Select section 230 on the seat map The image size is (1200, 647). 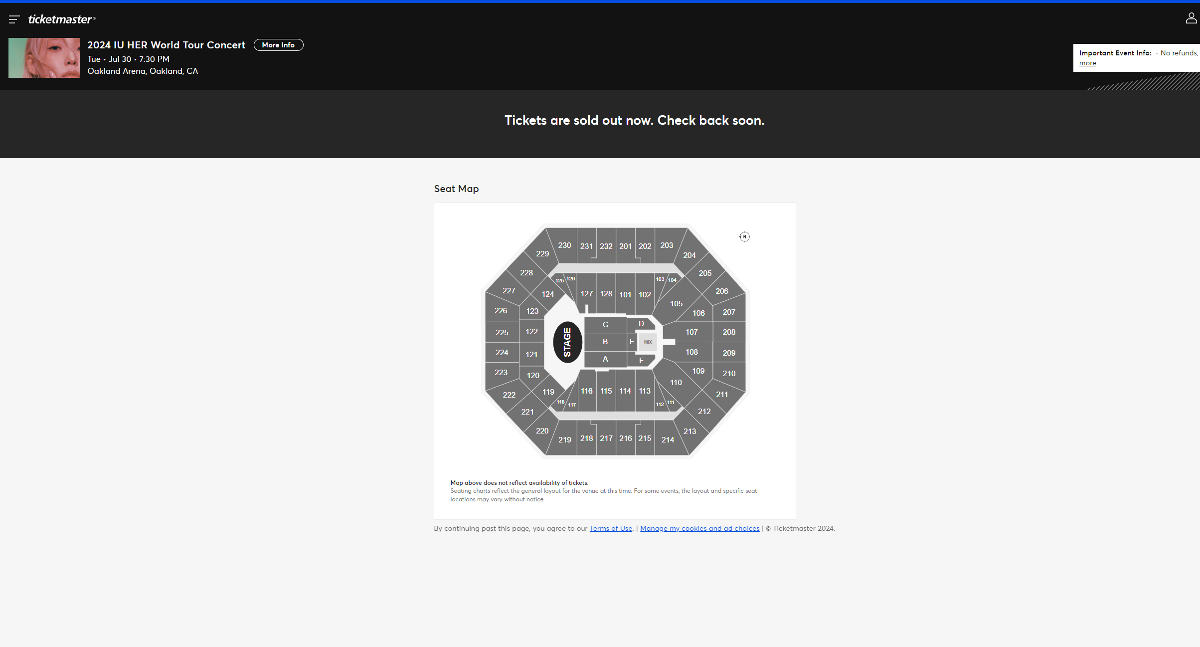[x=564, y=245]
